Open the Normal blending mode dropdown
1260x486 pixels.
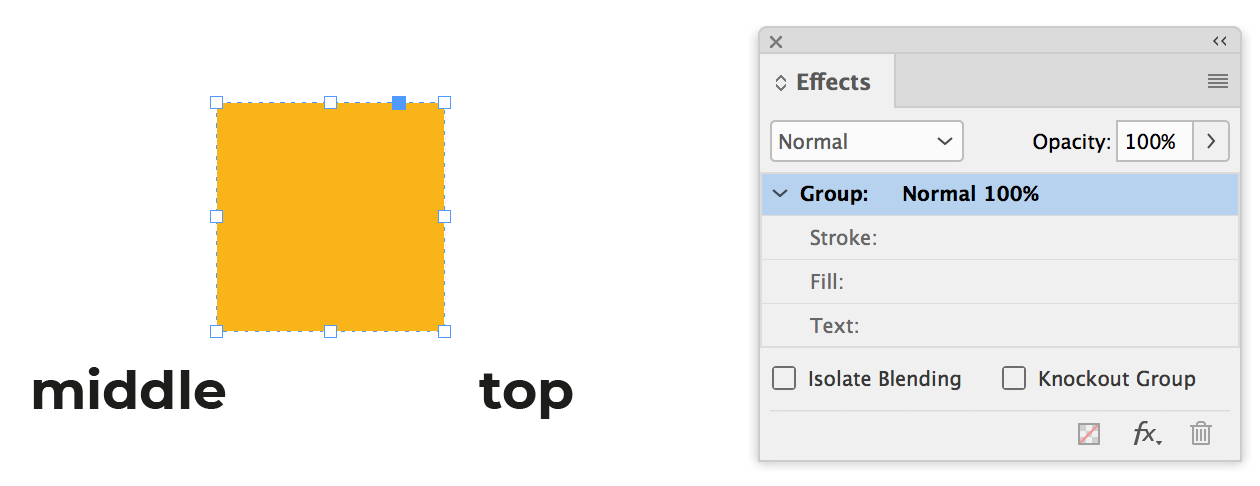(x=866, y=142)
